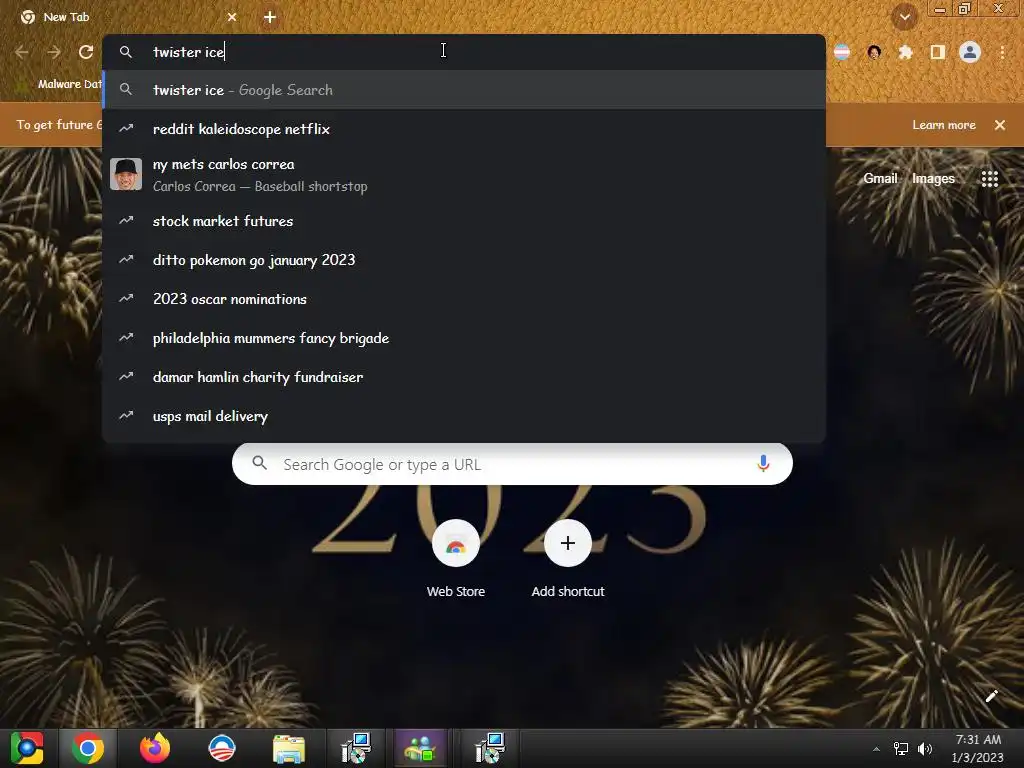Click the volume speaker tray icon

(925, 749)
